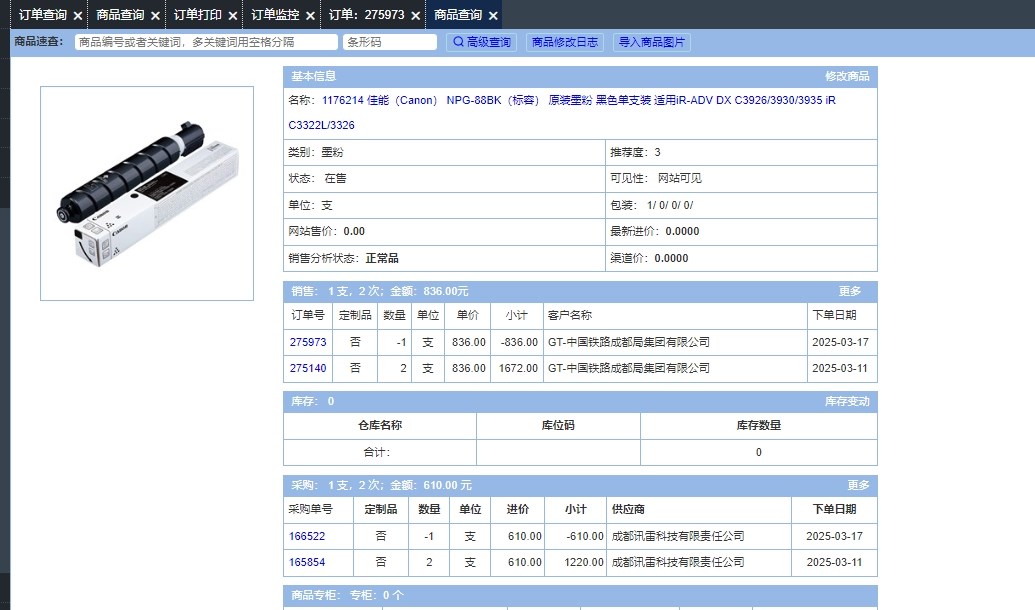Open purchase order 165854
Screen dimensions: 1035x610
click(x=307, y=562)
